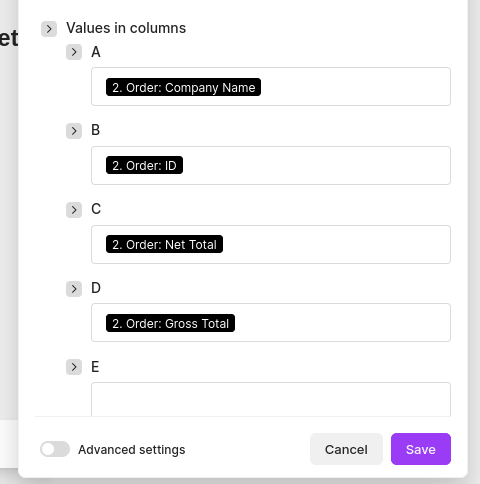480x484 pixels.
Task: Collapse the Values in columns section
Action: coord(49,29)
